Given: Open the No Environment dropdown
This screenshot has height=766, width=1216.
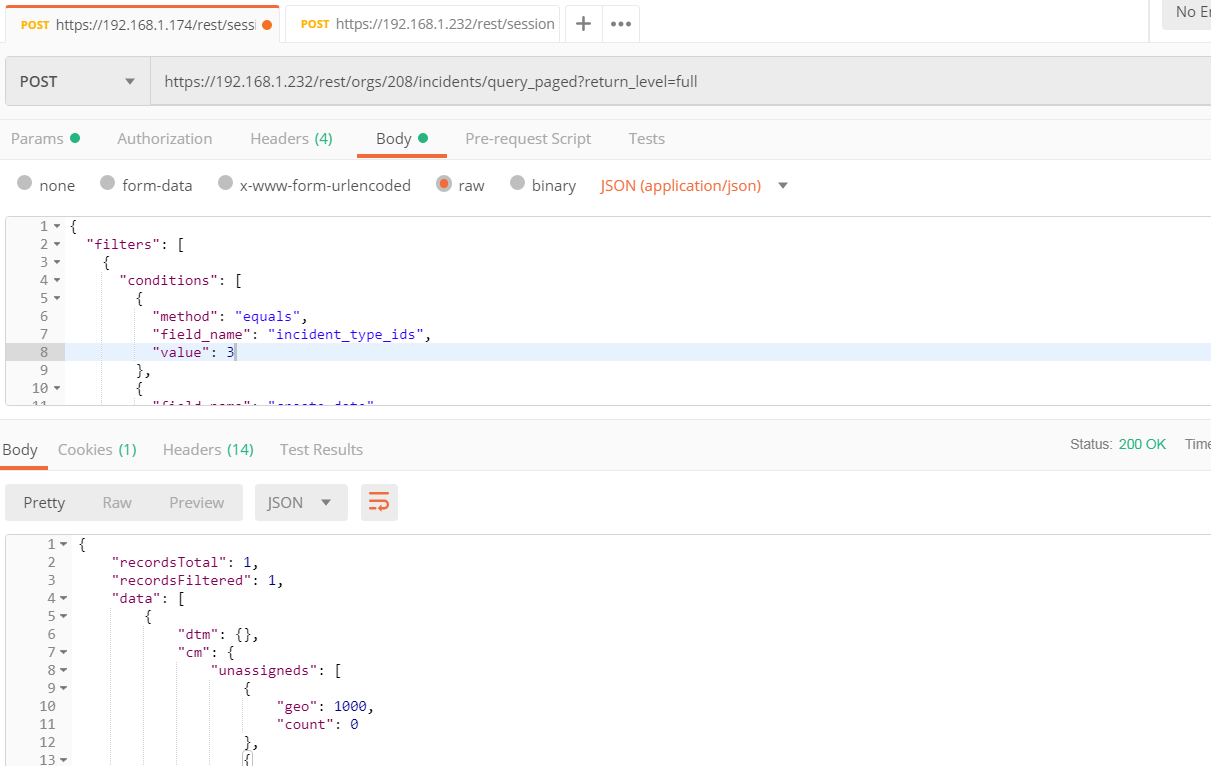Looking at the screenshot, I should 1188,12.
